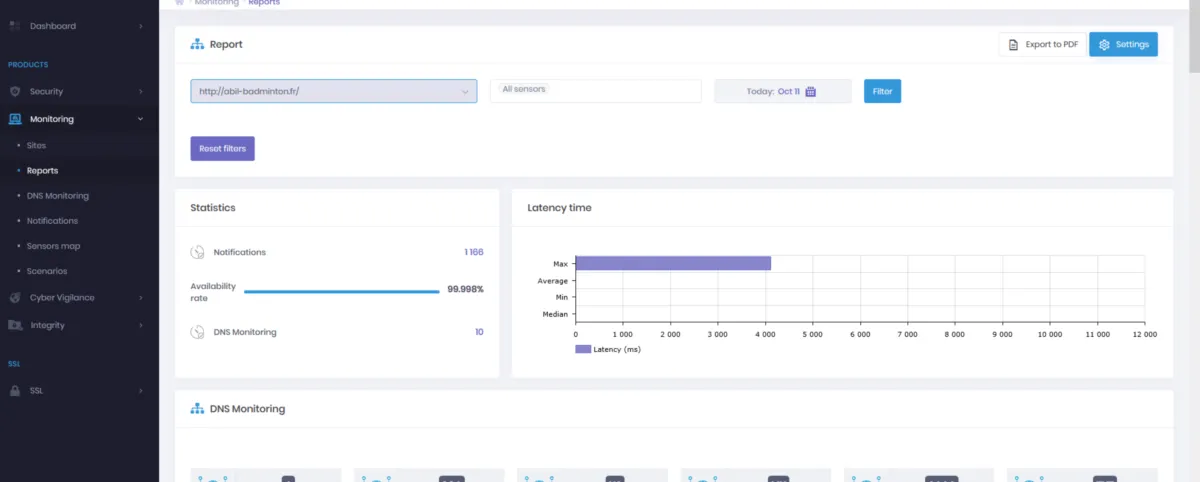Open the calendar icon beside Oct 11
Image resolution: width=1200 pixels, height=482 pixels.
[x=811, y=91]
